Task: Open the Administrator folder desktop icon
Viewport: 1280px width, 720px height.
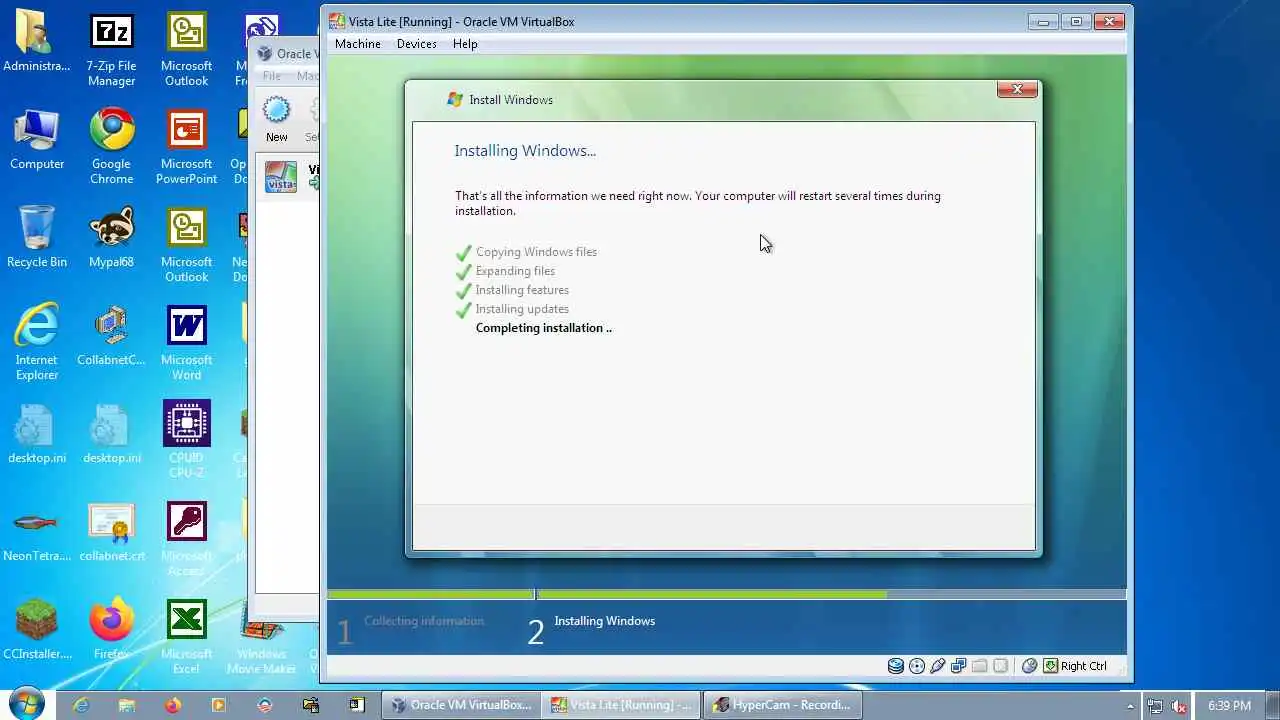Action: [x=37, y=42]
